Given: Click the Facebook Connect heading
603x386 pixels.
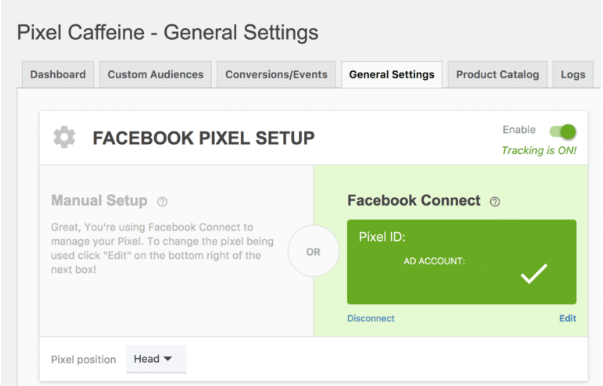Looking at the screenshot, I should tap(414, 201).
